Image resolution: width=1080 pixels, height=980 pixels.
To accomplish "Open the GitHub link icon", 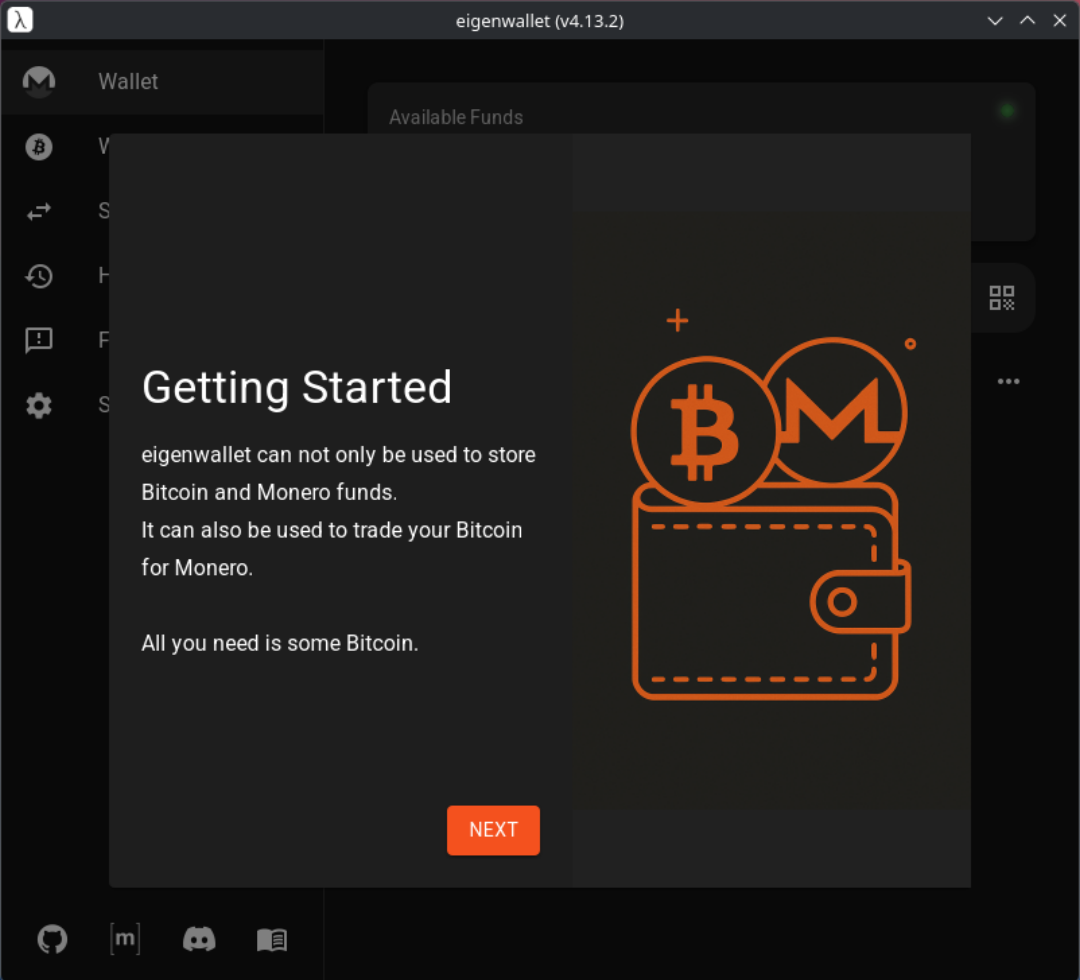I will click(x=52, y=939).
